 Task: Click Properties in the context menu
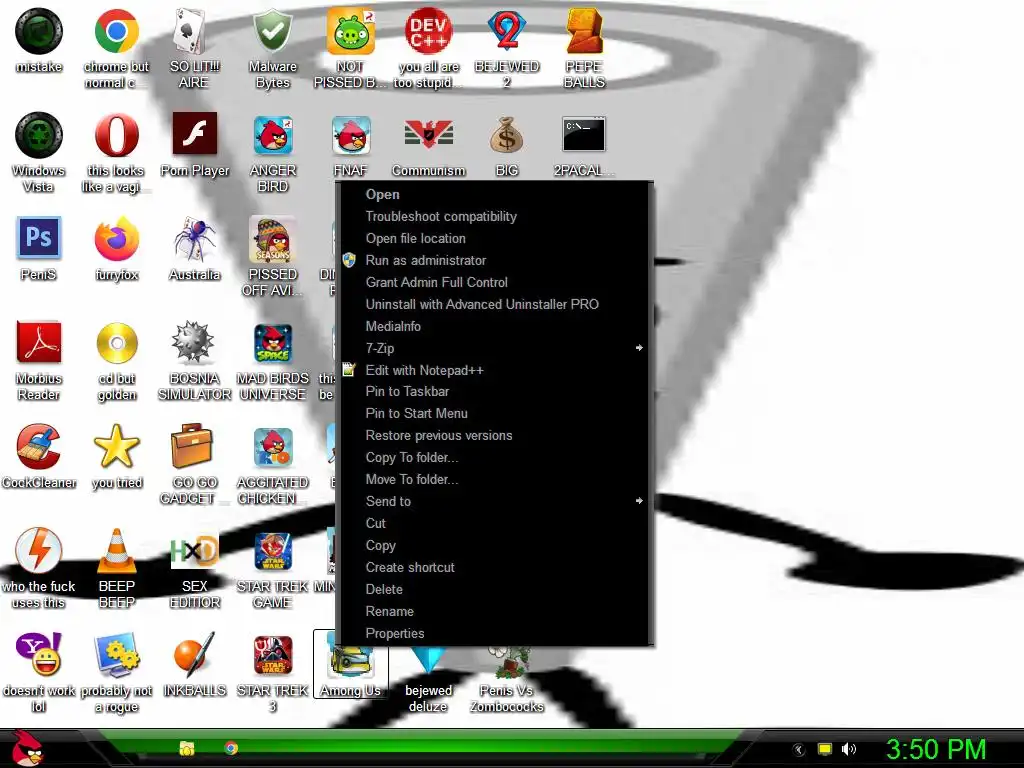[494, 633]
